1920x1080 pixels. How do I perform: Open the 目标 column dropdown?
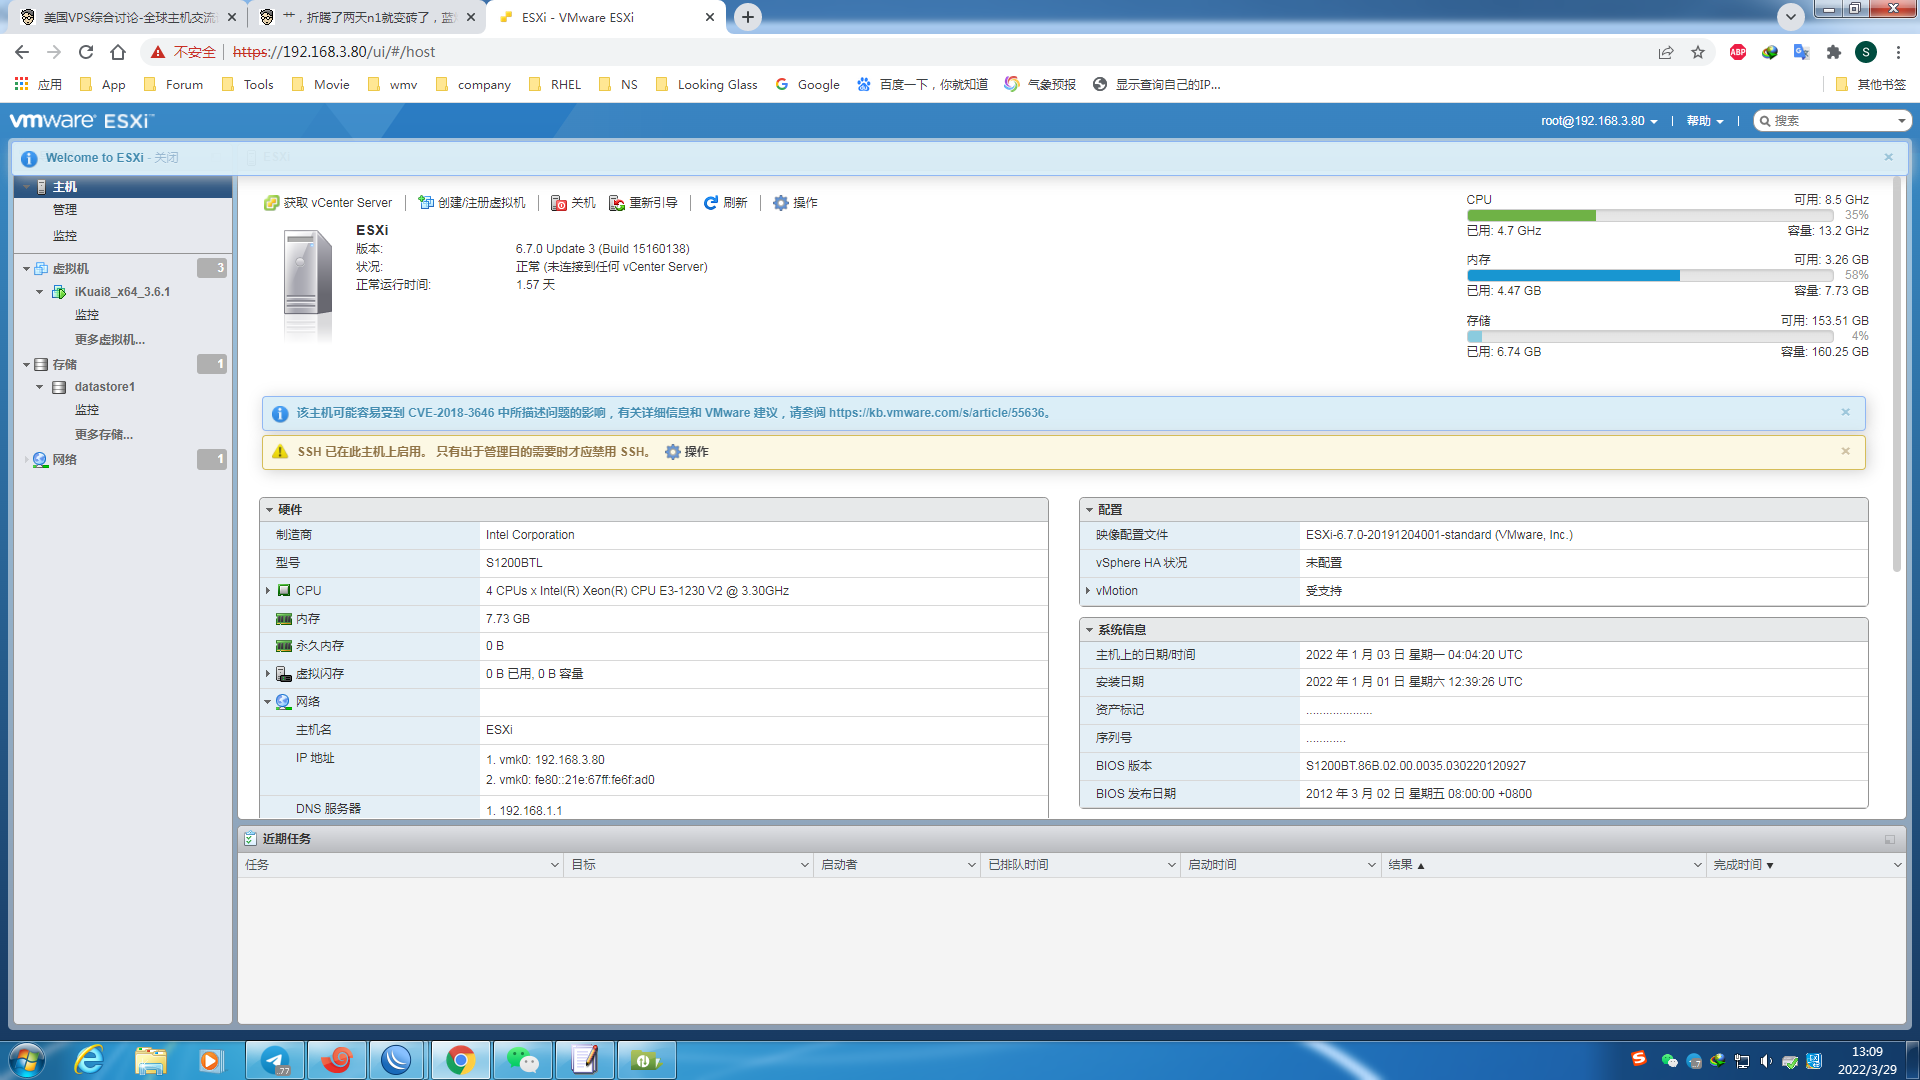[x=805, y=865]
